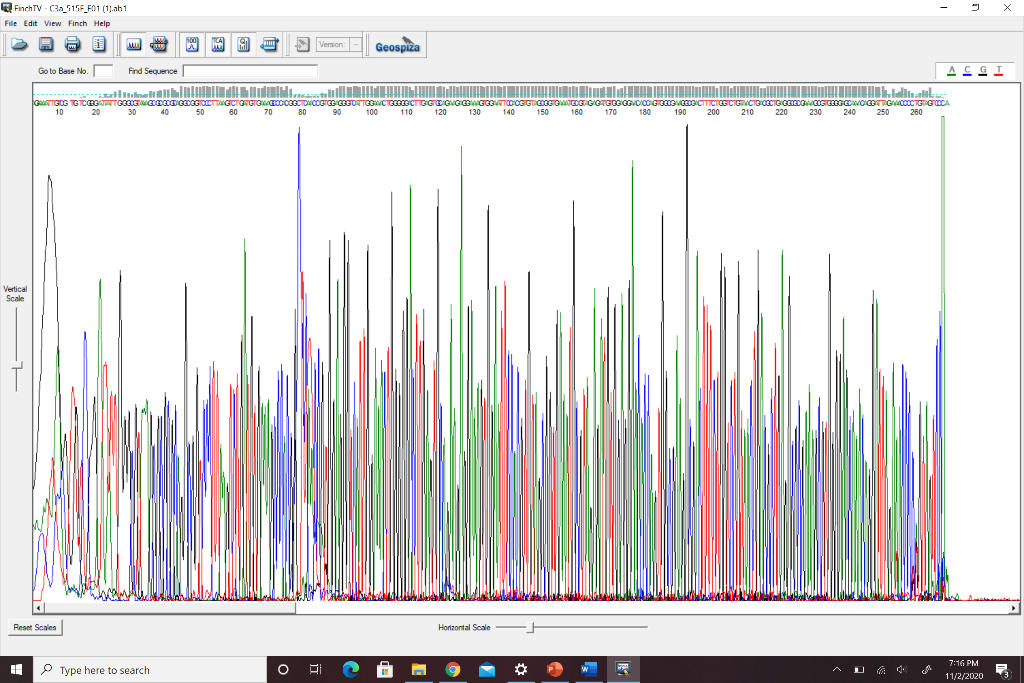Switch to single-pane chromatogram view icon
The height and width of the screenshot is (683, 1024).
(x=133, y=44)
